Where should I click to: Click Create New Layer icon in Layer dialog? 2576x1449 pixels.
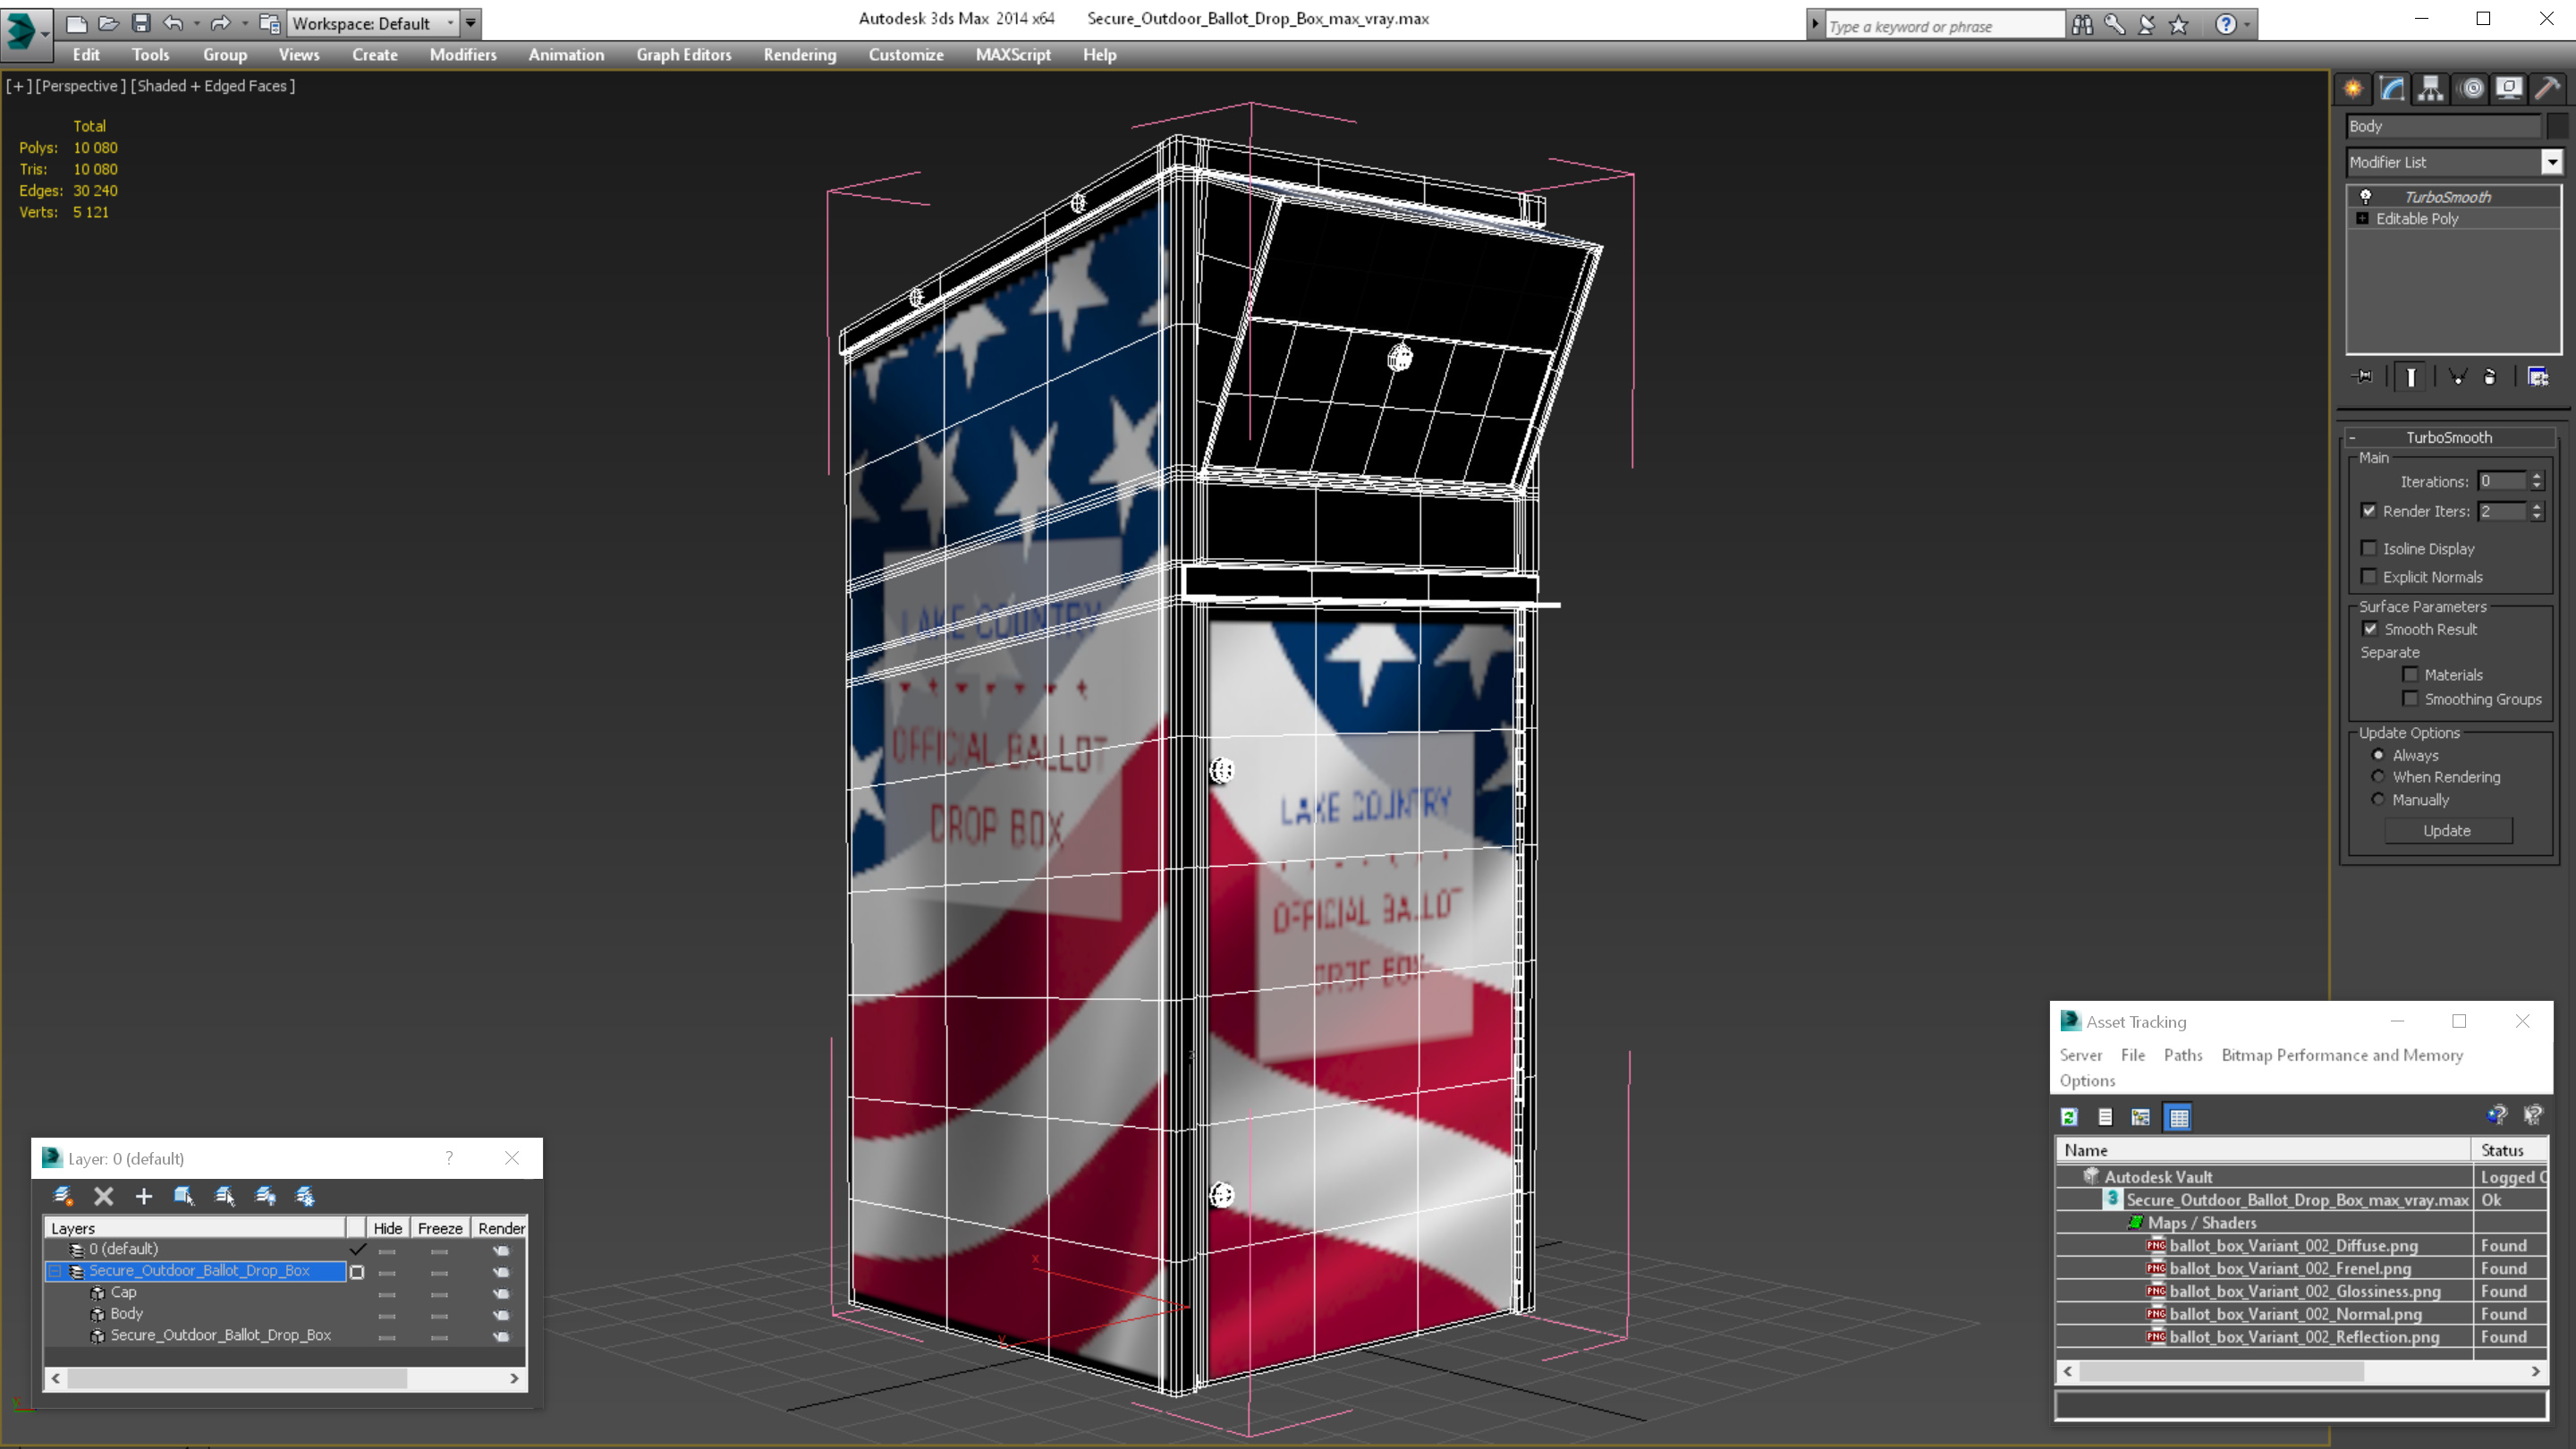pos(63,1196)
